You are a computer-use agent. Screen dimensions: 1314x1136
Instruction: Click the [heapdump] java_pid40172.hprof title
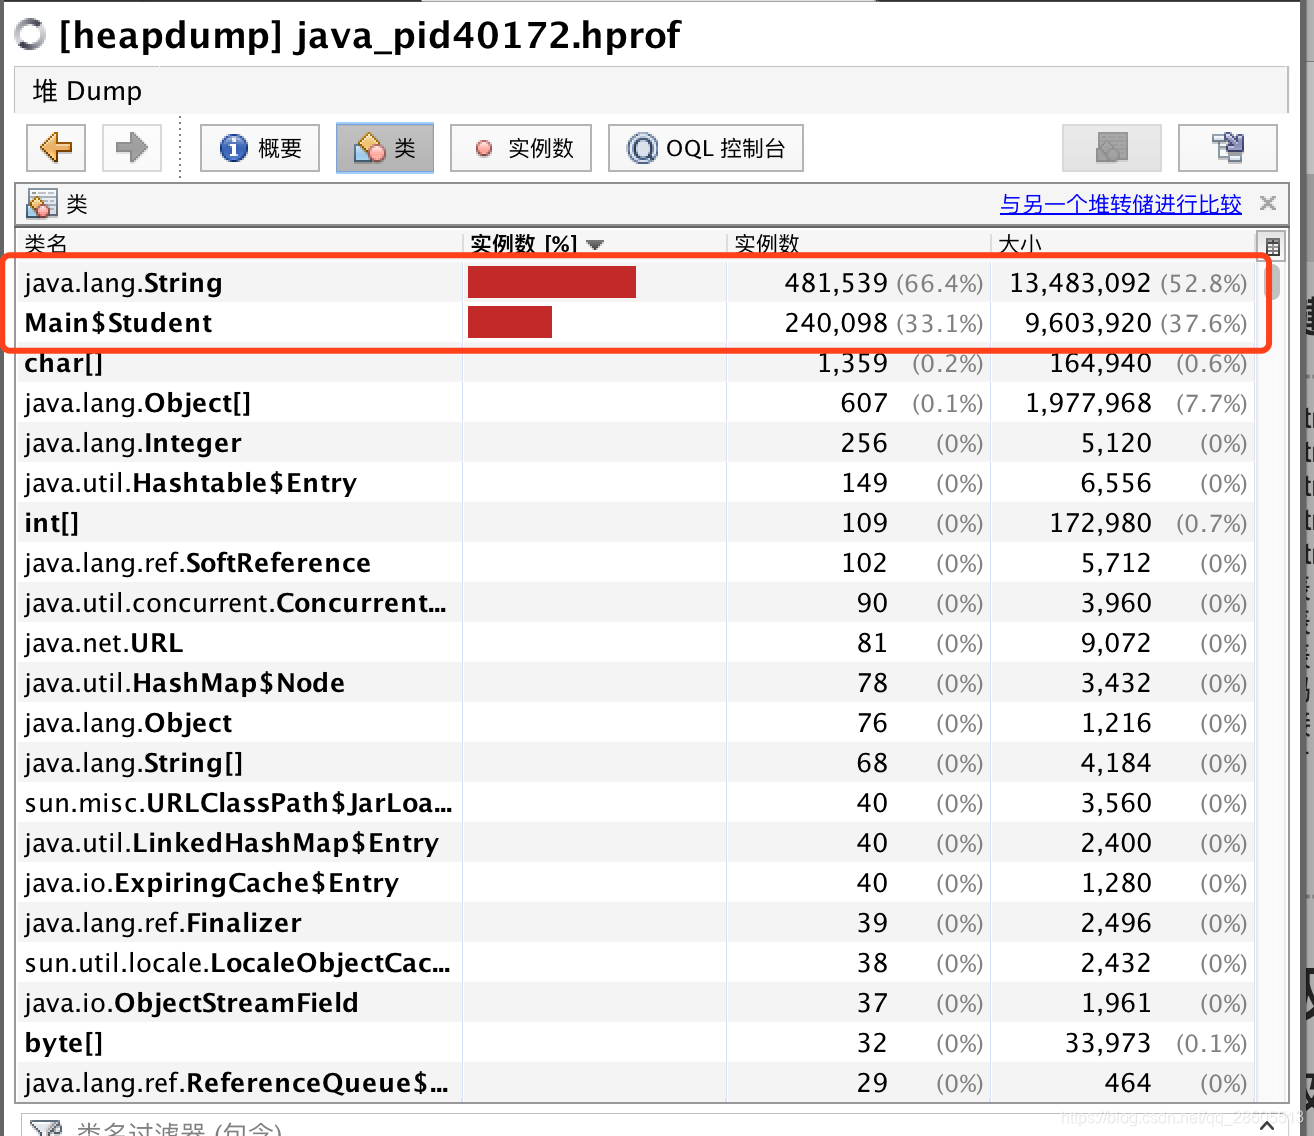pyautogui.click(x=370, y=36)
